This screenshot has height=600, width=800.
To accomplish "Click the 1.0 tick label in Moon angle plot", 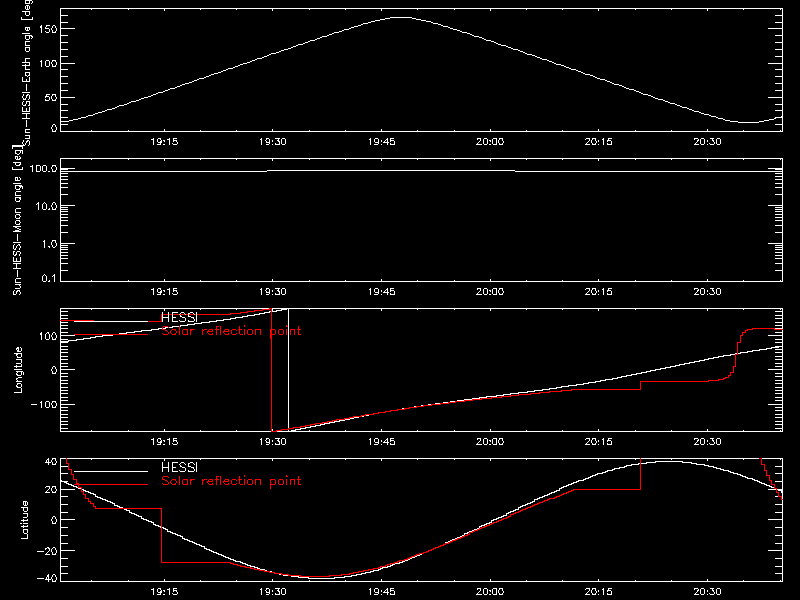I will pos(49,244).
